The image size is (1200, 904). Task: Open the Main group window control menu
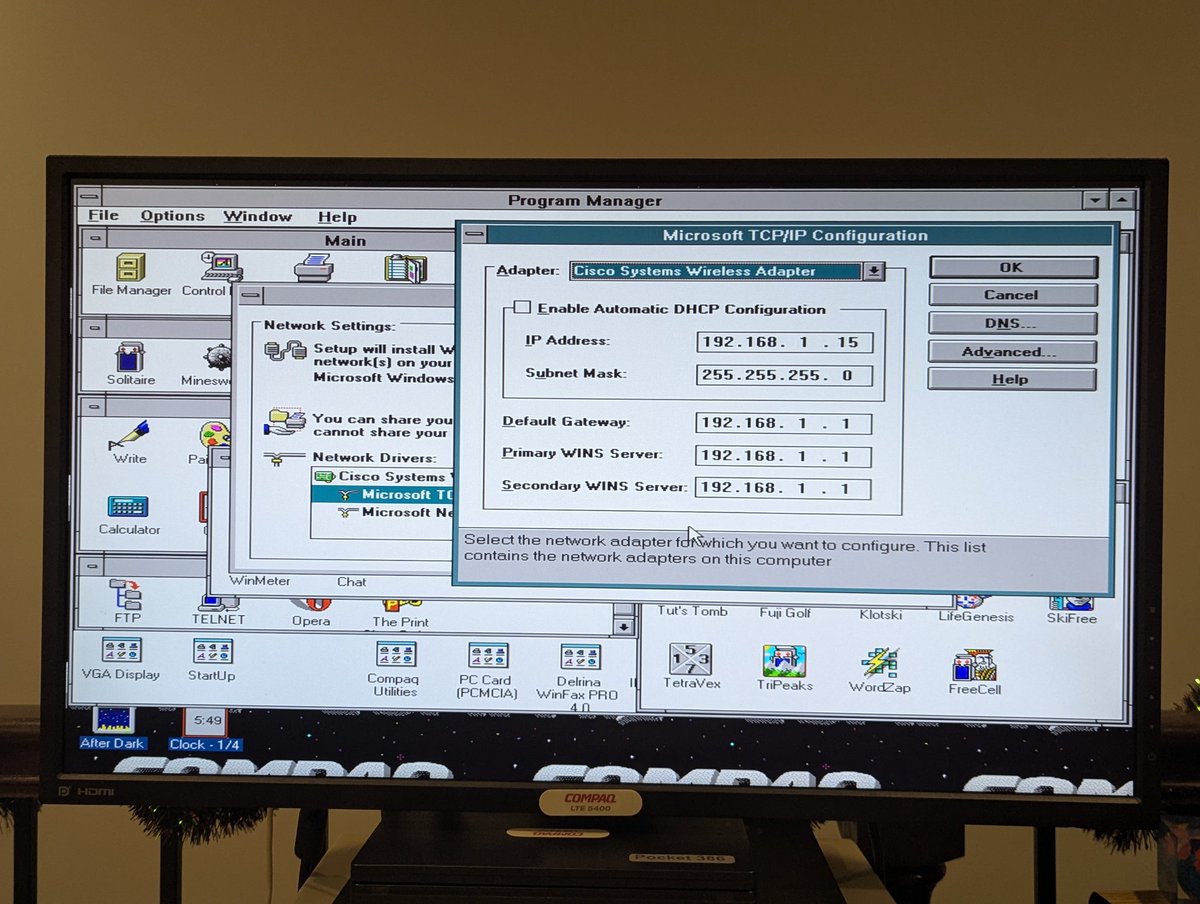pos(95,240)
